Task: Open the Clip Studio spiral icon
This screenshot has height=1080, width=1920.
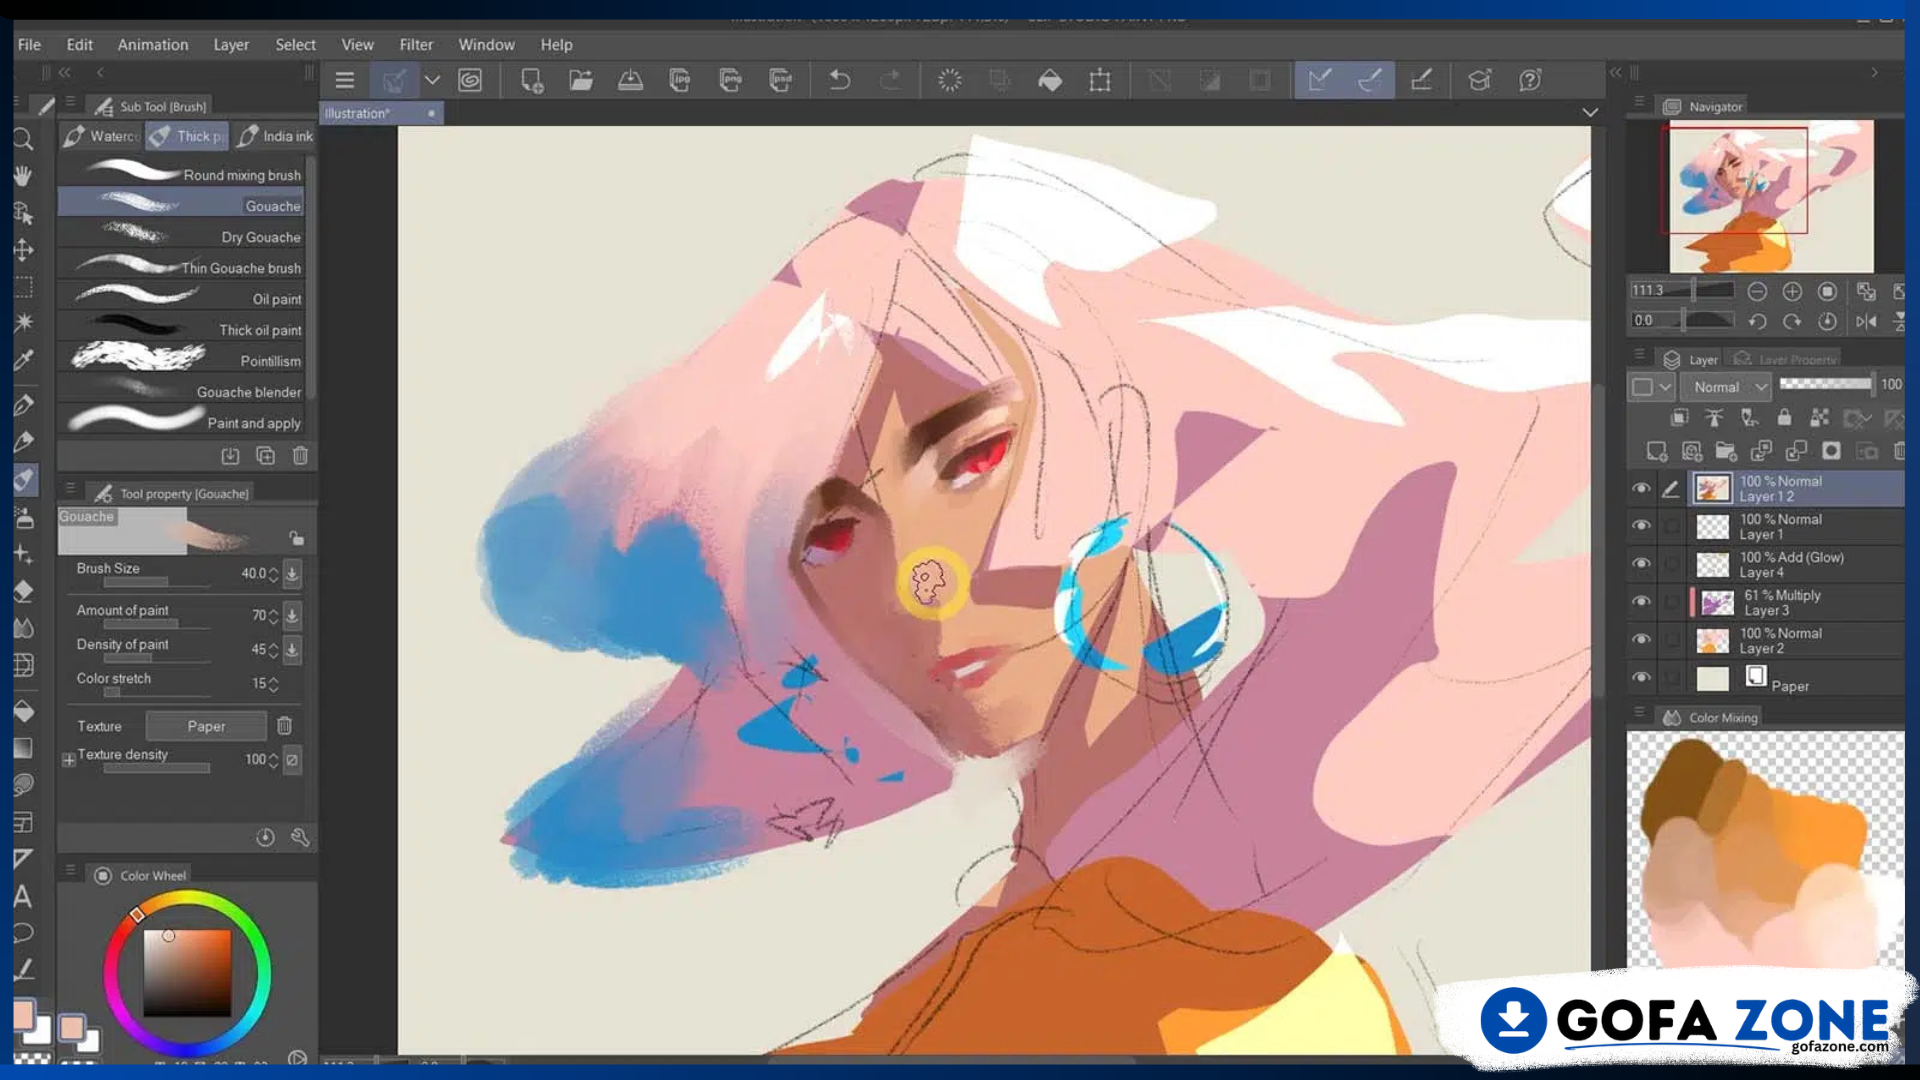Action: (x=470, y=80)
